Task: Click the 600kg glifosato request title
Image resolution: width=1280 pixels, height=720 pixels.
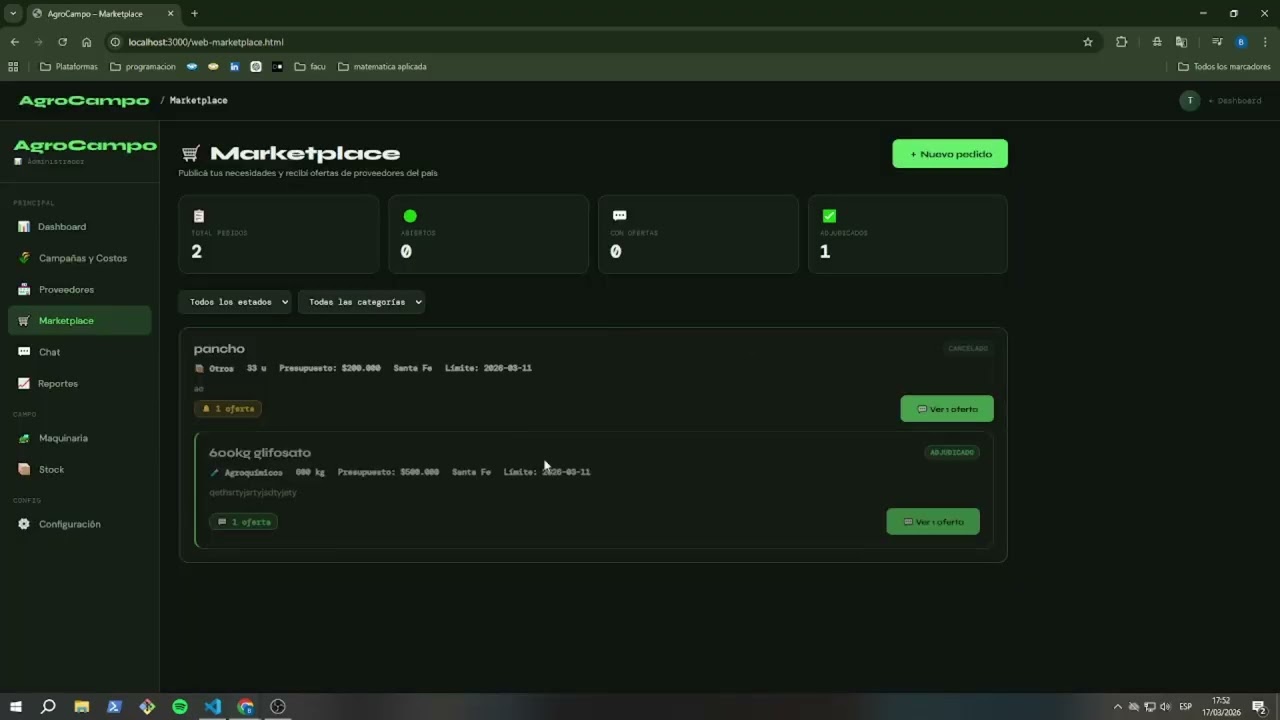Action: 260,453
